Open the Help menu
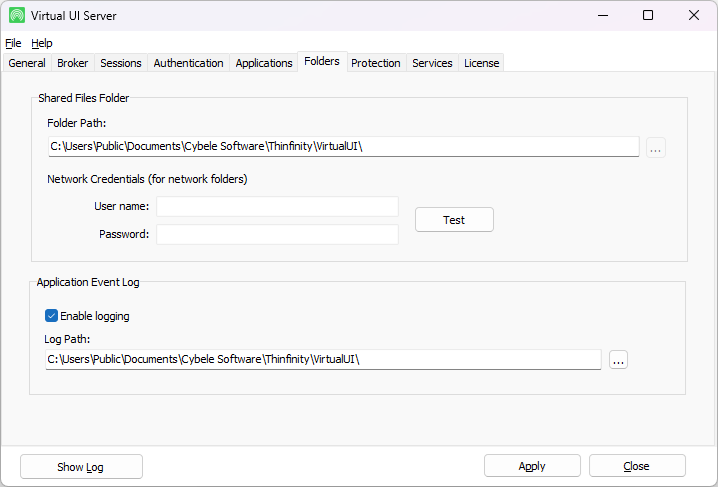 click(41, 43)
